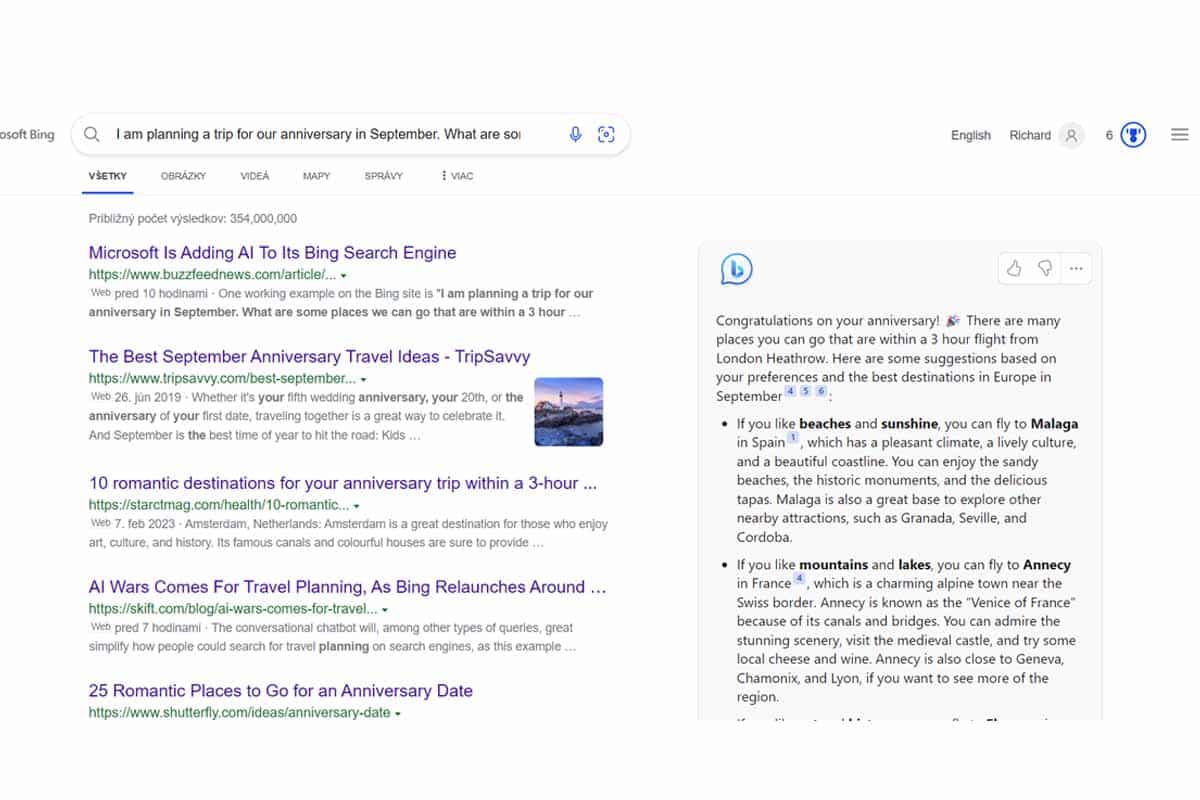The height and width of the screenshot is (800, 1200).
Task: Like the chat answer with thumbs up
Action: click(x=1014, y=268)
